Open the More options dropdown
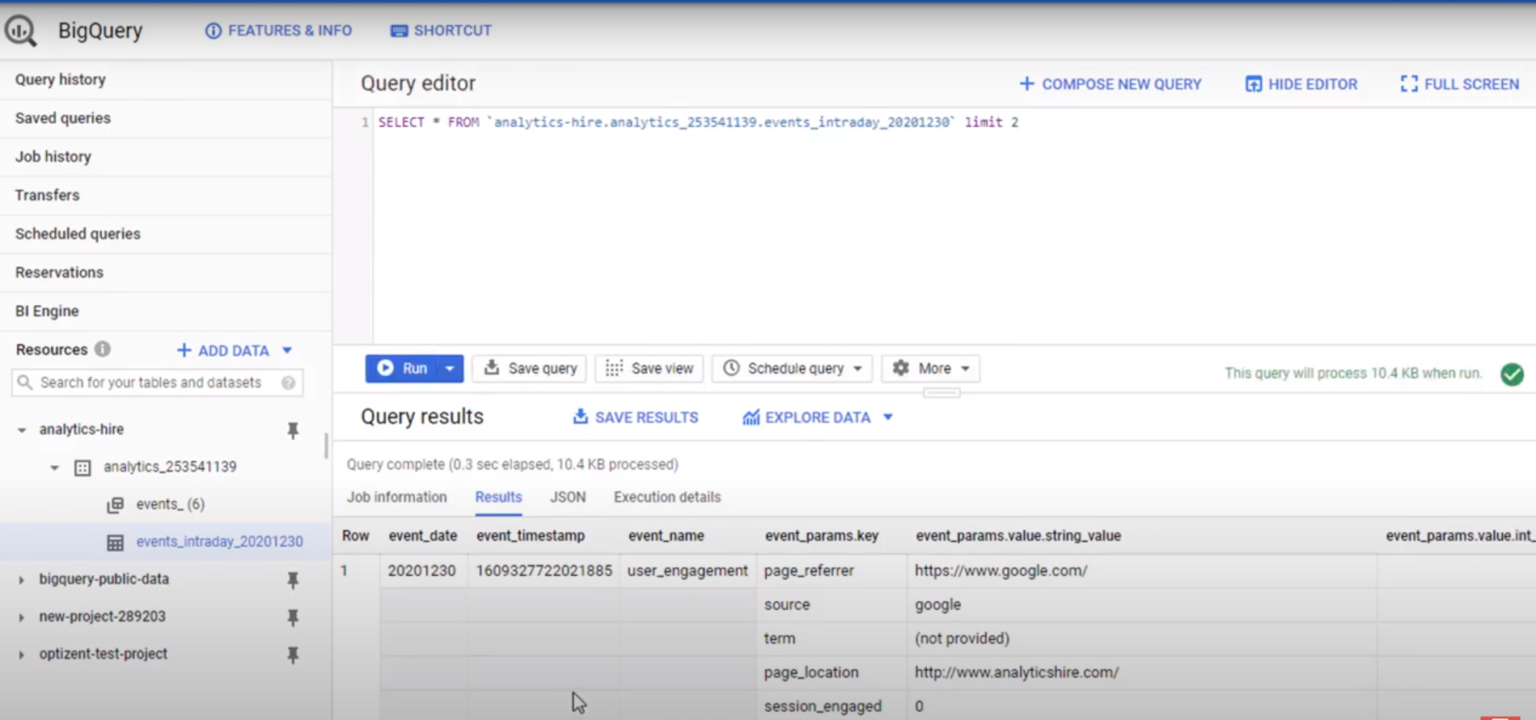This screenshot has width=1536, height=720. pos(931,369)
